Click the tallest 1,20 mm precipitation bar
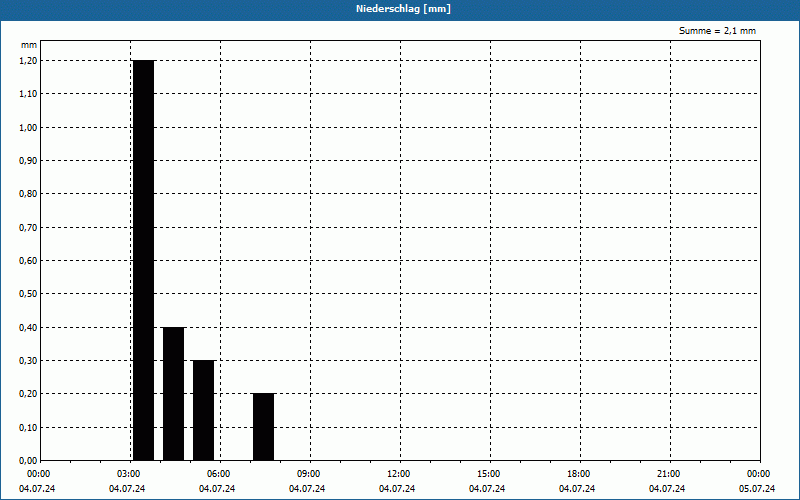This screenshot has width=800, height=500. click(143, 260)
